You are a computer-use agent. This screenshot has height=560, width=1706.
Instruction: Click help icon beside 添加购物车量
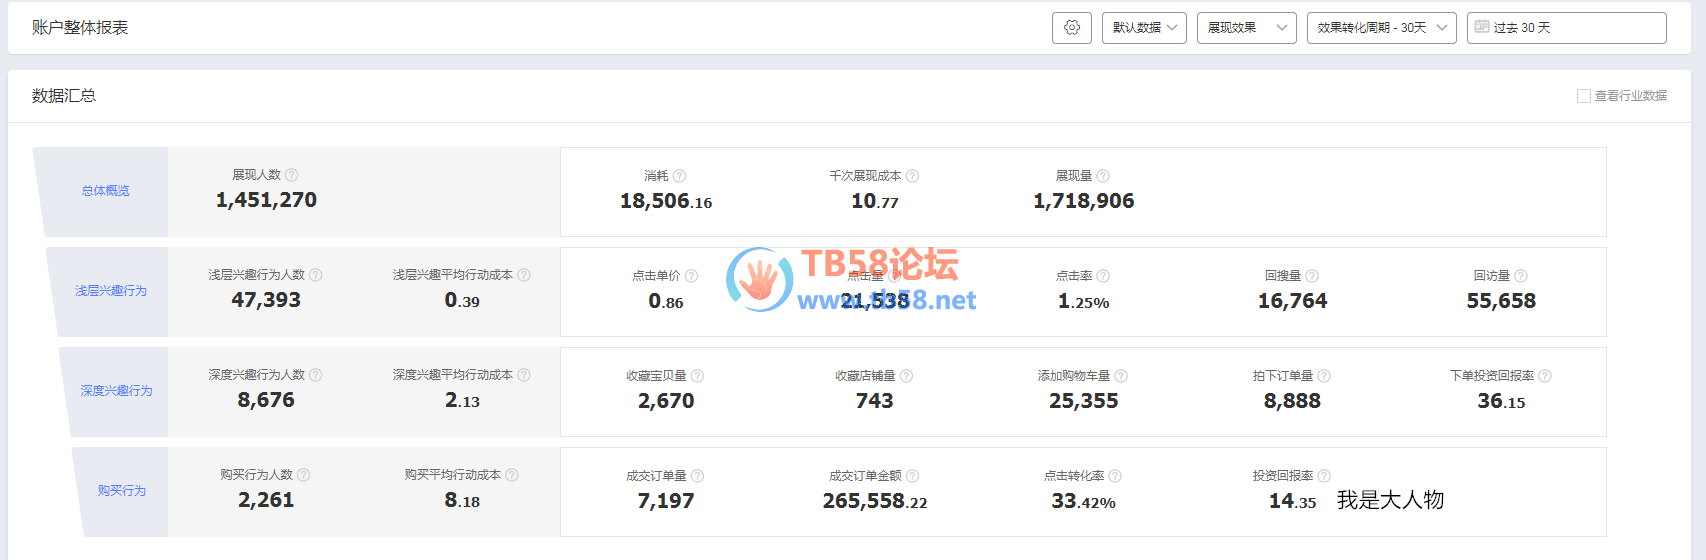(x=1121, y=376)
